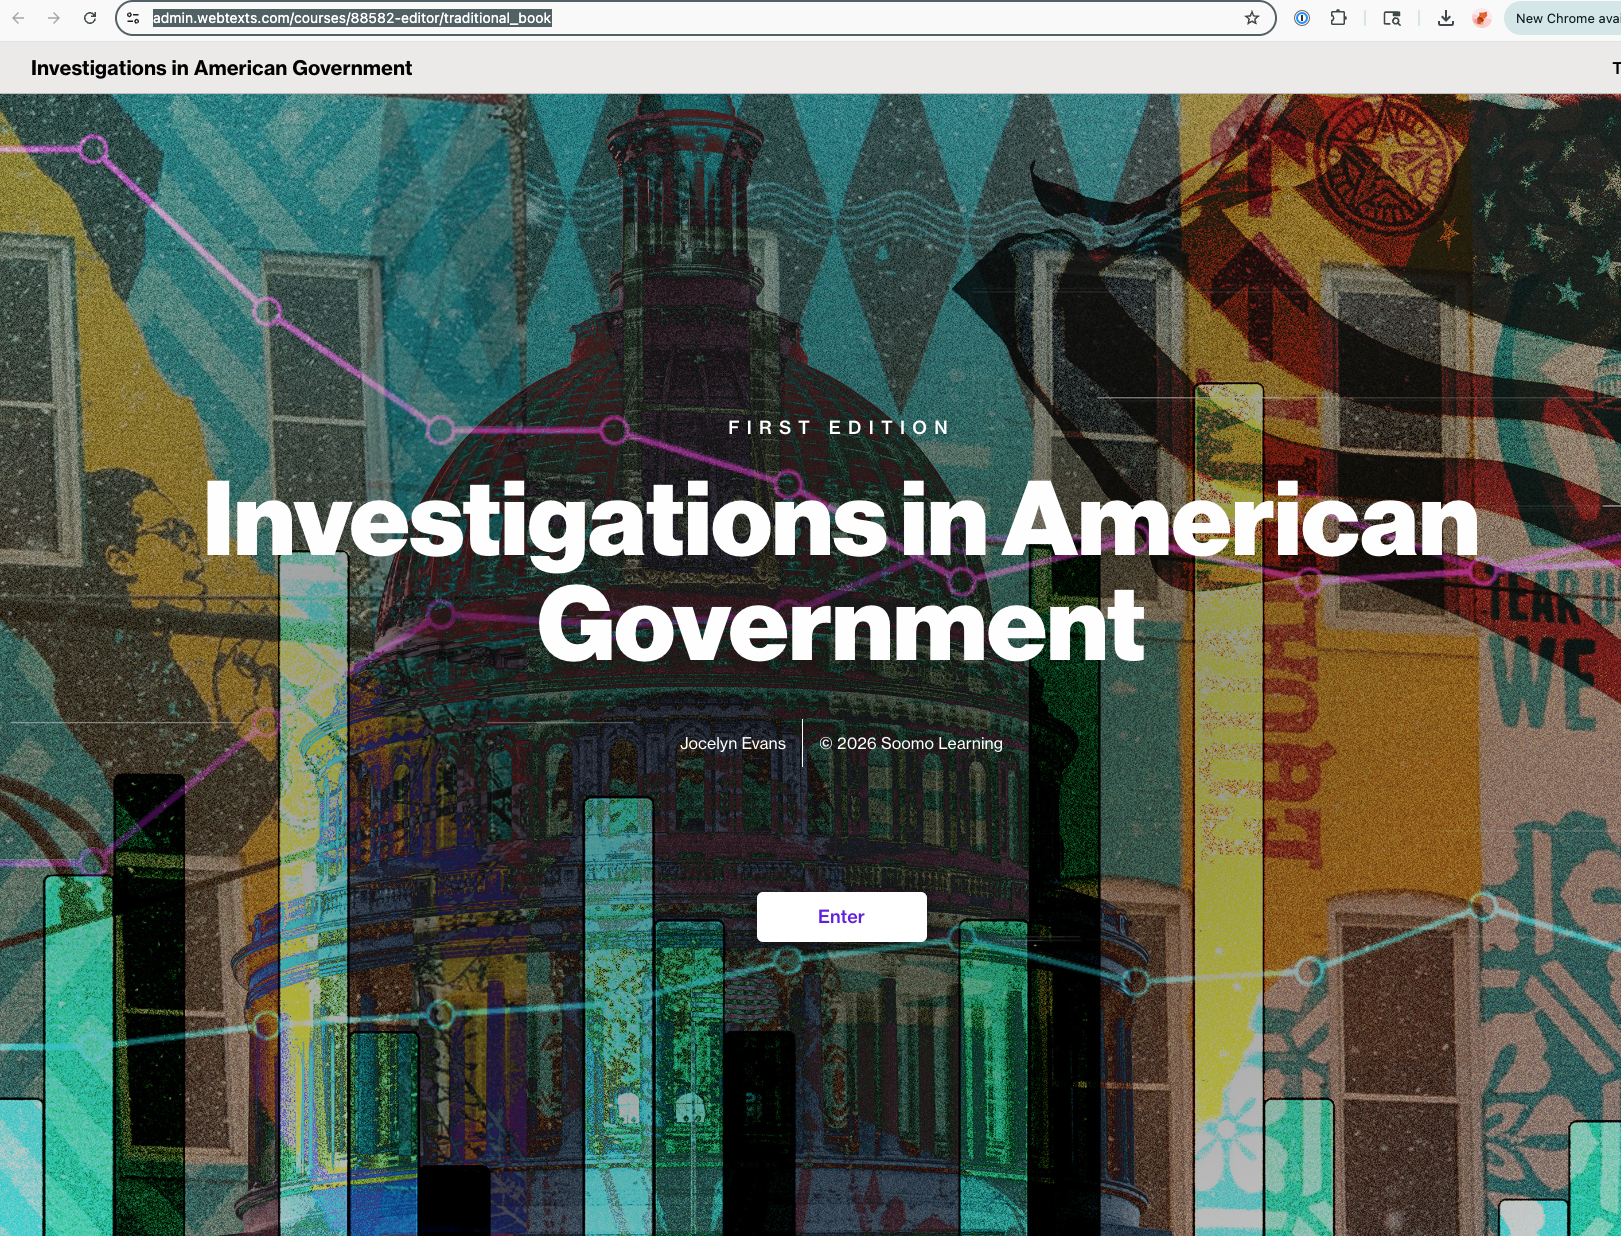Open the browser Extensions puzzle-piece menu
Image resolution: width=1621 pixels, height=1236 pixels.
(x=1338, y=17)
